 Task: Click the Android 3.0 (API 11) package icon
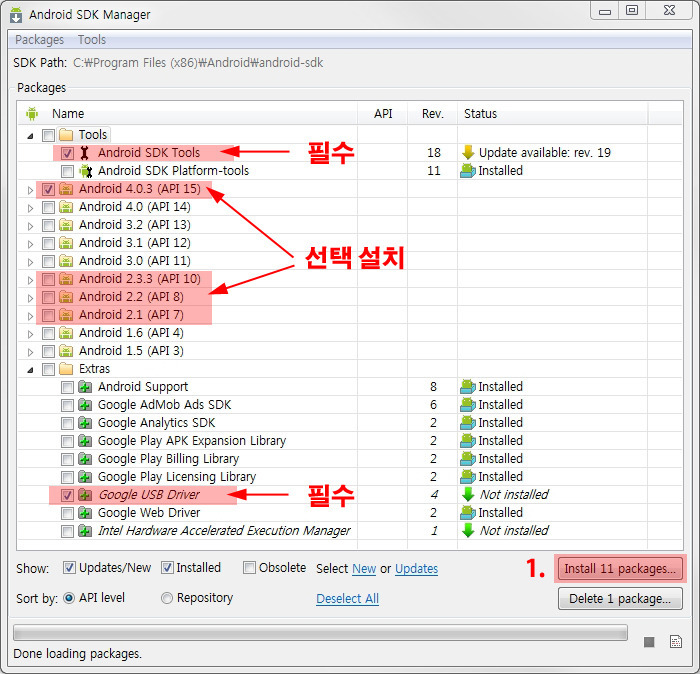point(66,261)
